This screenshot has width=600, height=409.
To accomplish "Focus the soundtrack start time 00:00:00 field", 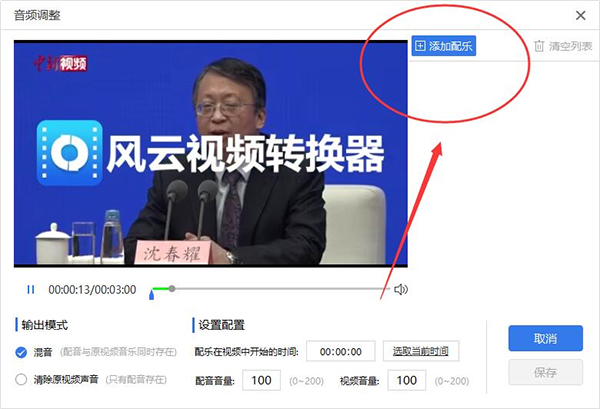I will (340, 351).
